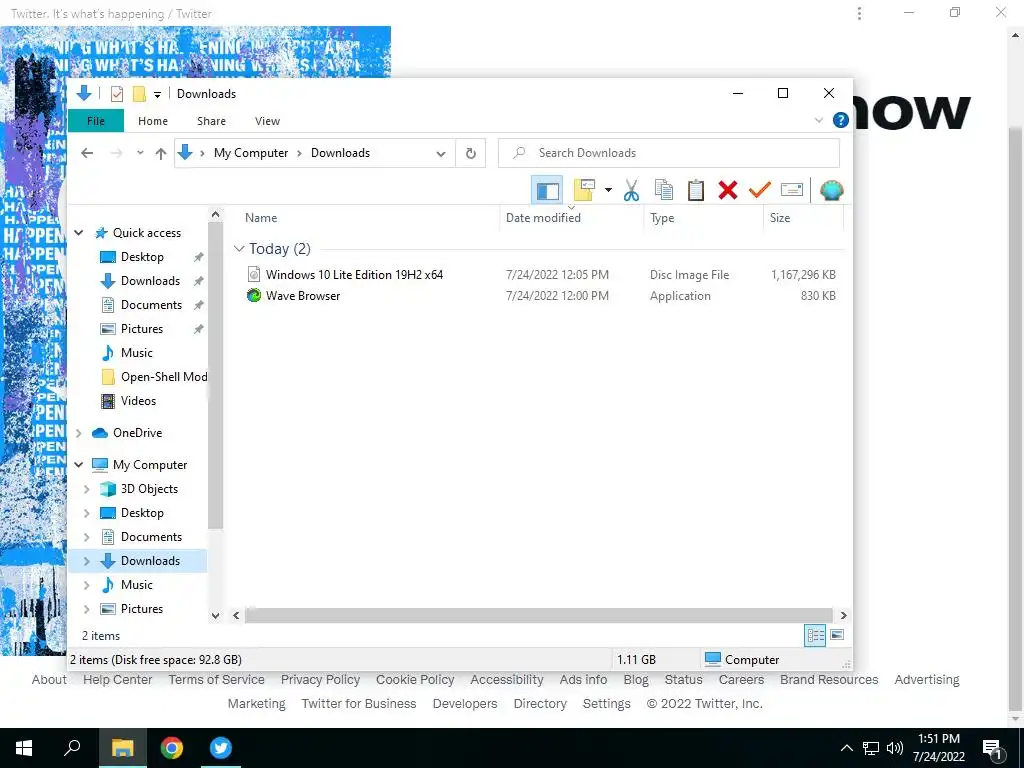
Task: Switch to large thumbnails view icon
Action: [x=837, y=635]
